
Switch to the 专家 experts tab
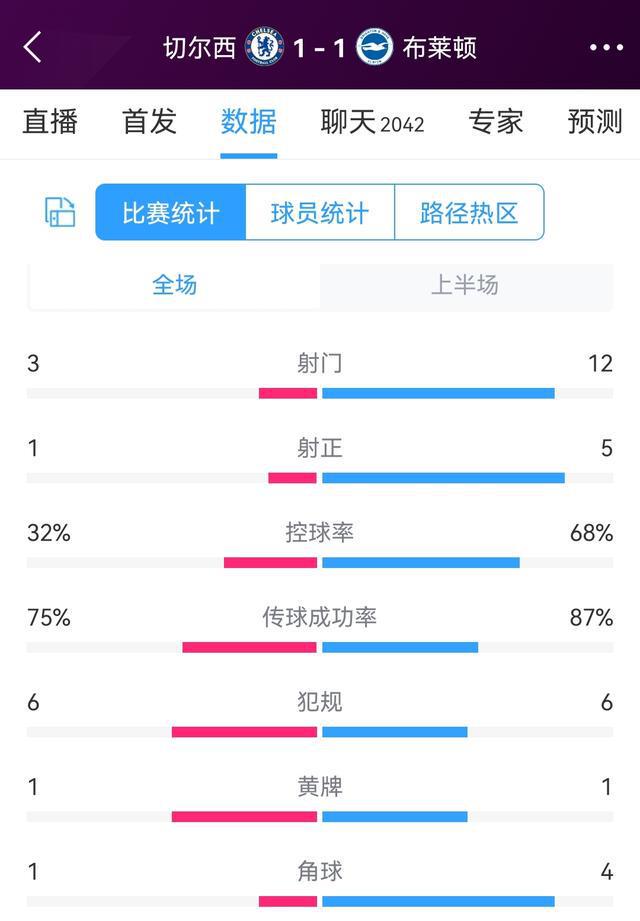[x=497, y=122]
